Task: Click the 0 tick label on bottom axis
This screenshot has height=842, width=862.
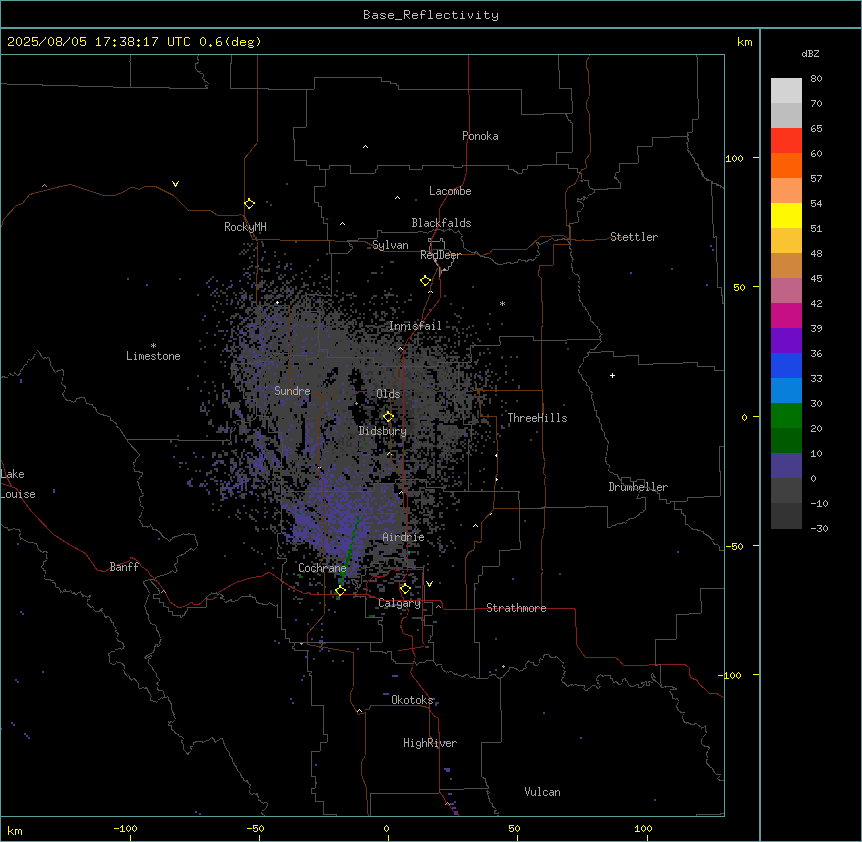Action: click(x=386, y=828)
